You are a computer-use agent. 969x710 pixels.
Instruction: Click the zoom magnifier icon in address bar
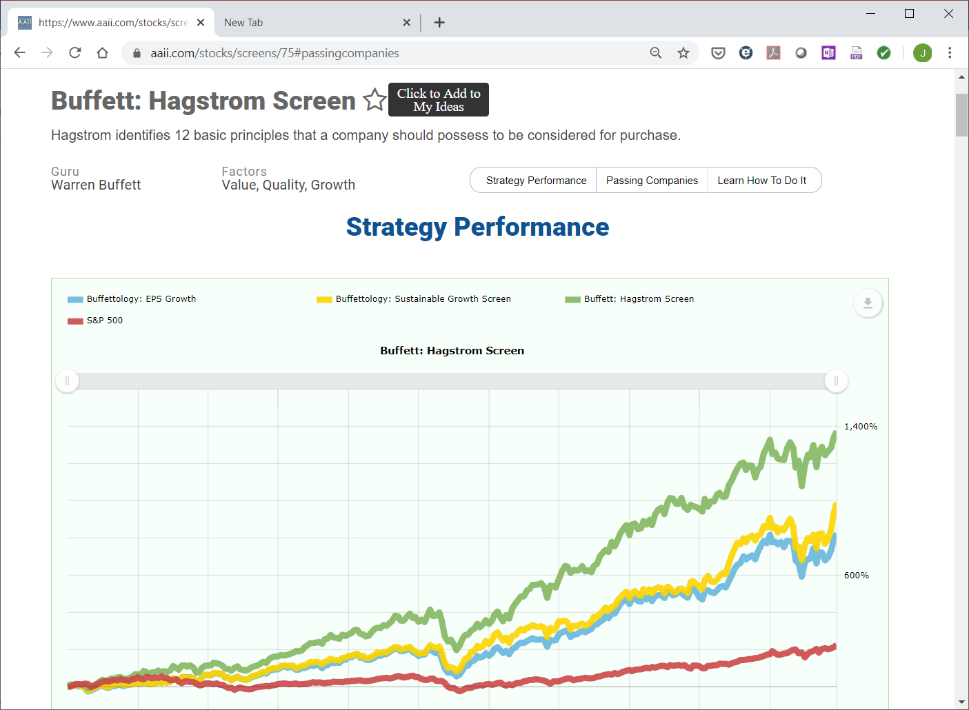[x=656, y=53]
